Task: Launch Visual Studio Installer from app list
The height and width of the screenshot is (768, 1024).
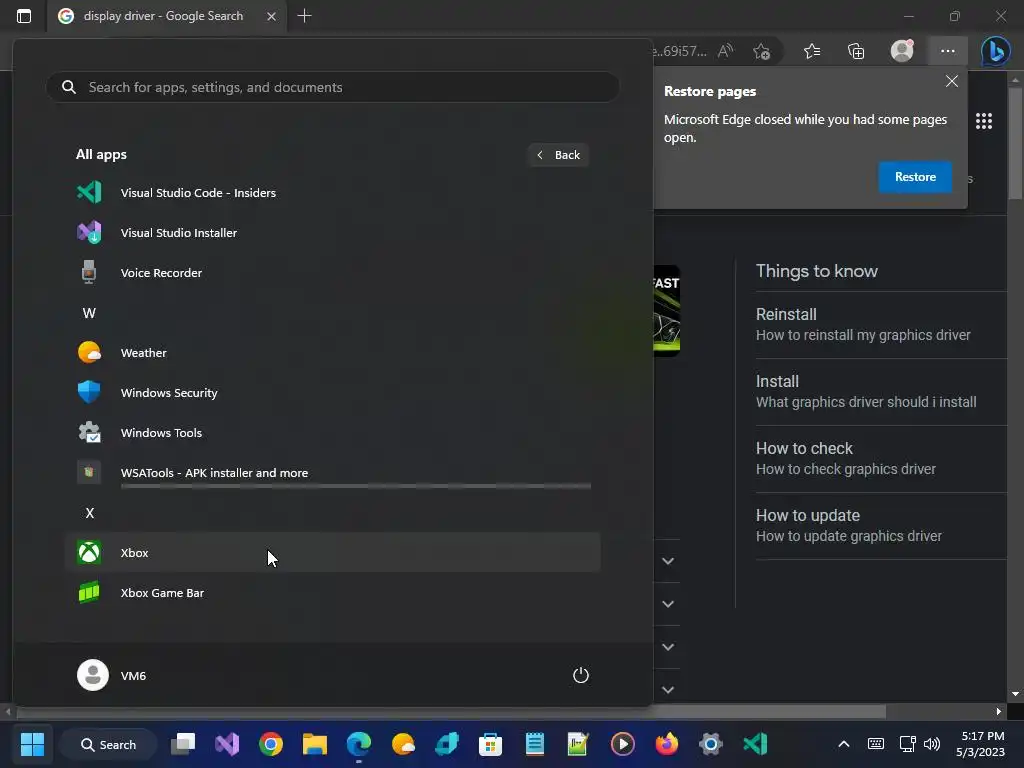Action: click(x=332, y=232)
